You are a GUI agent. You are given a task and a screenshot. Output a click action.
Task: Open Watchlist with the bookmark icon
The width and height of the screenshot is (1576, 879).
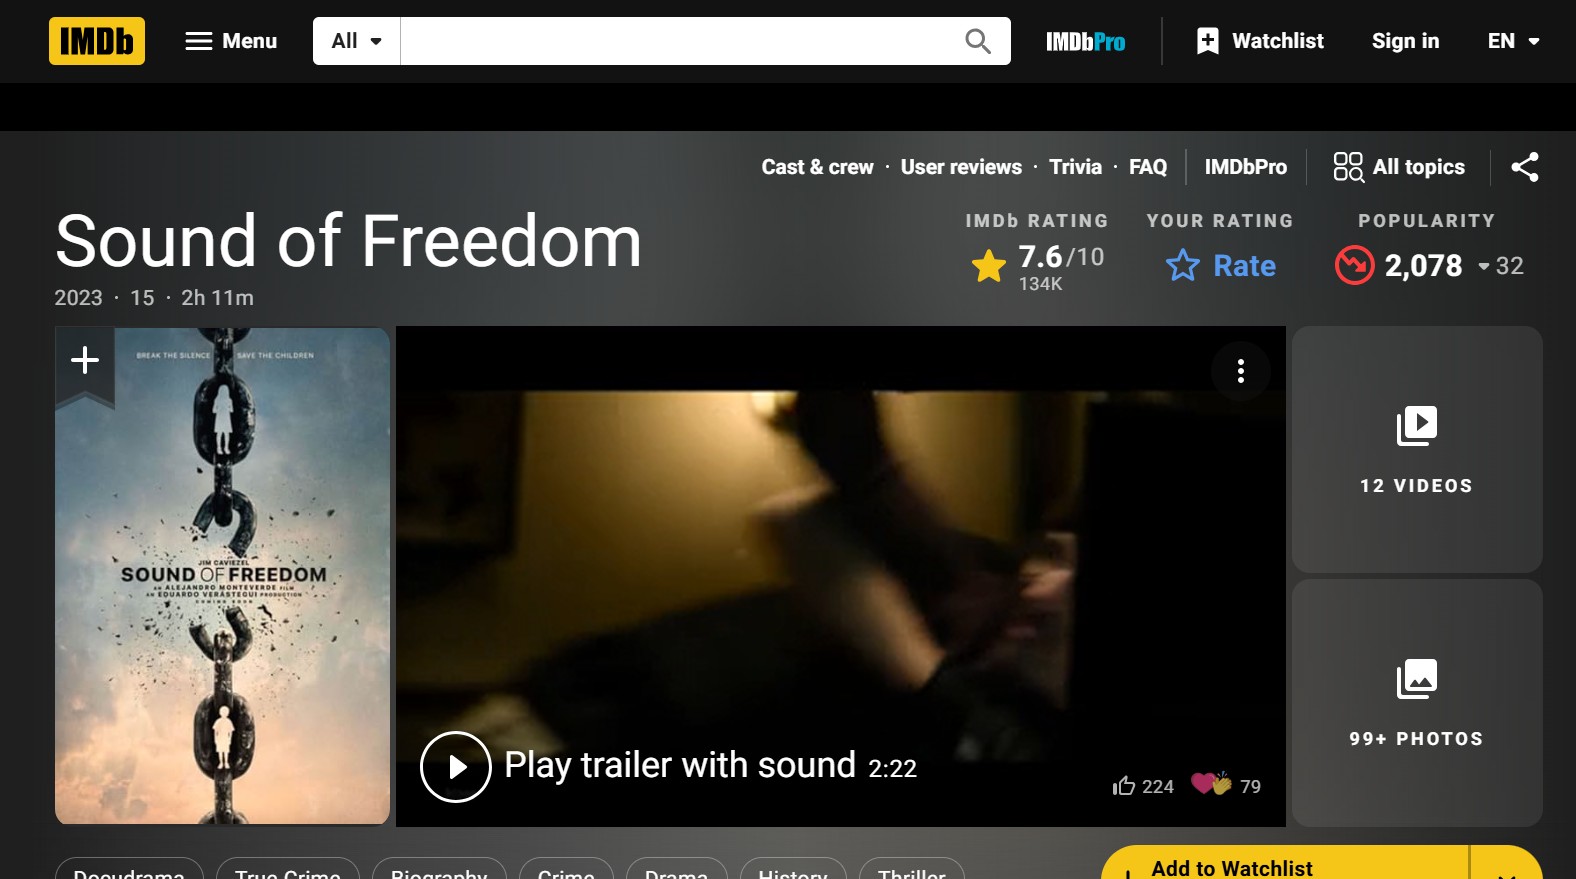pyautogui.click(x=1260, y=41)
